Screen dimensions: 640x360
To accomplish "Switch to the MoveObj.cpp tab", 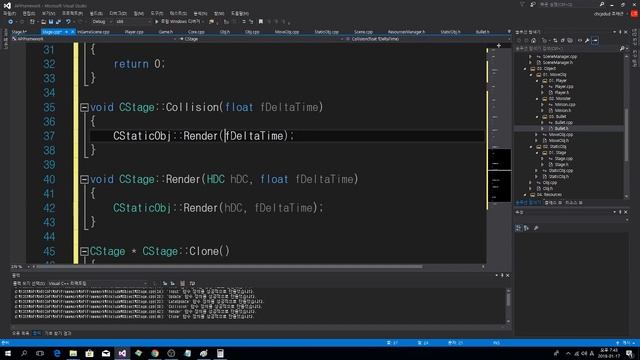I will tap(287, 32).
